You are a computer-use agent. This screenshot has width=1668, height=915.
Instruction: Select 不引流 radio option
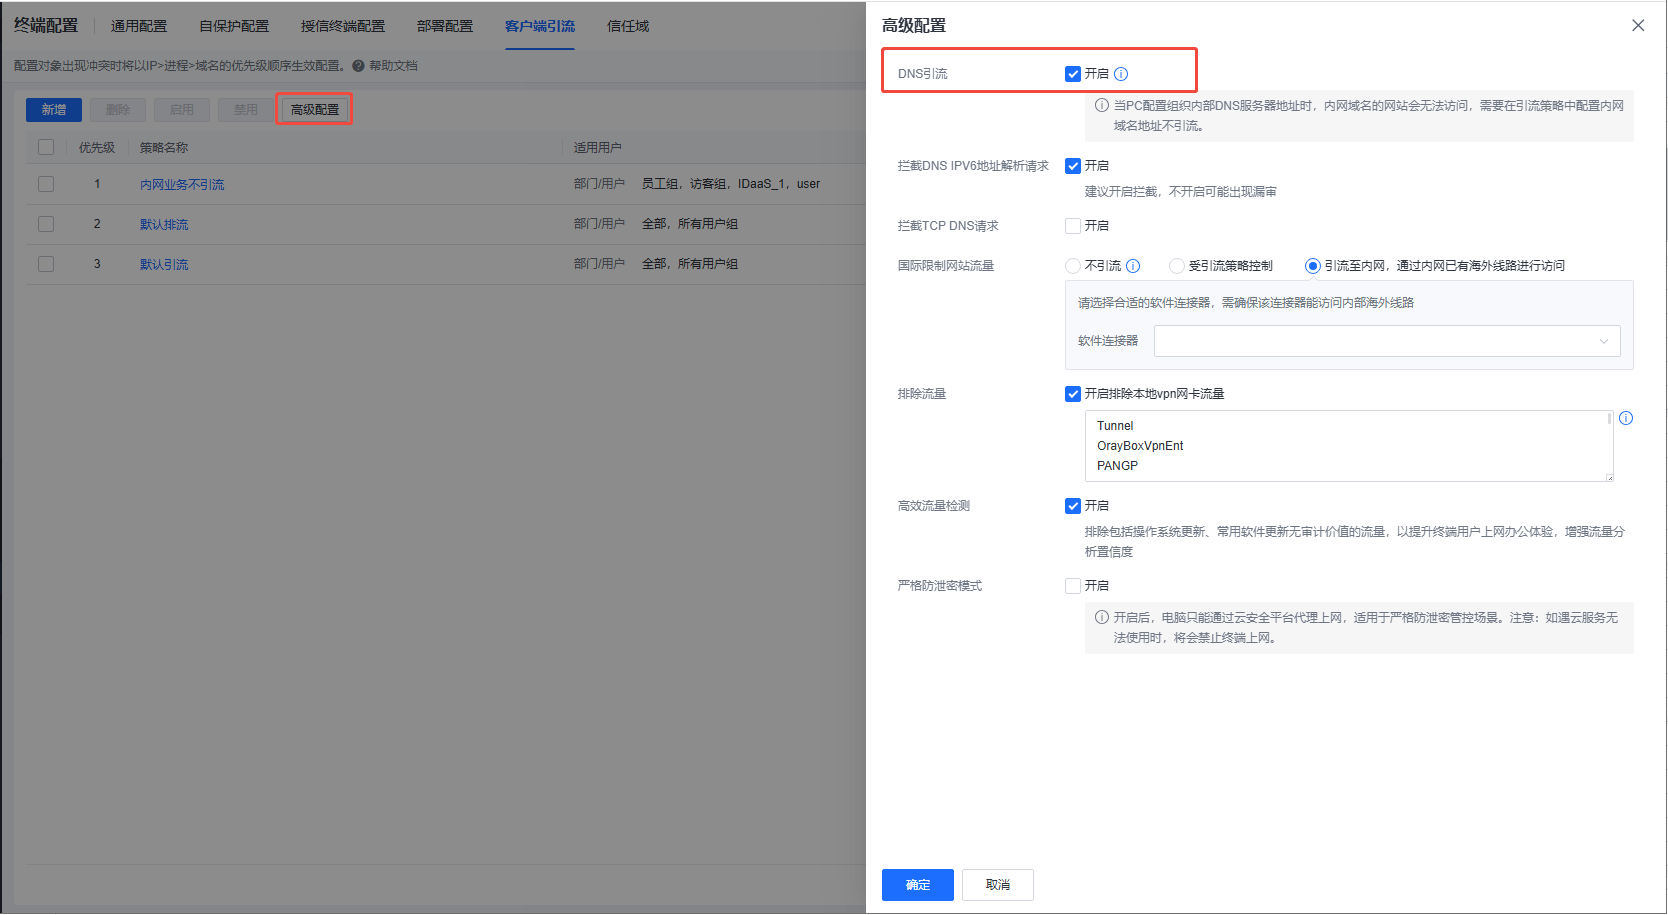click(x=1073, y=266)
